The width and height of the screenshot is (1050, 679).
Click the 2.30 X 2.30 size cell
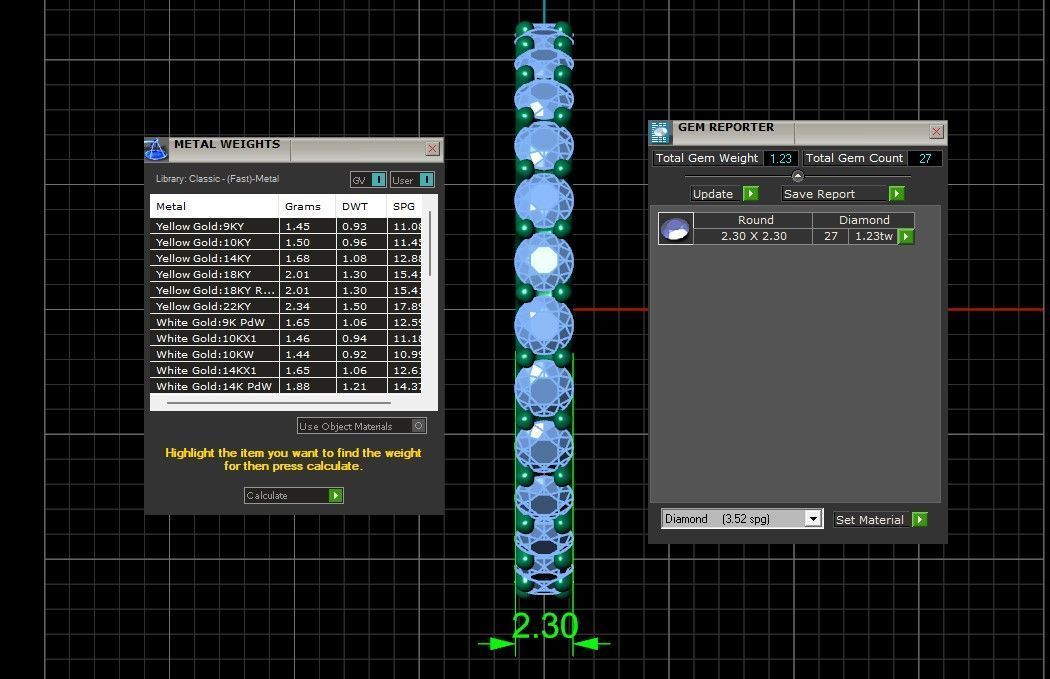[753, 236]
